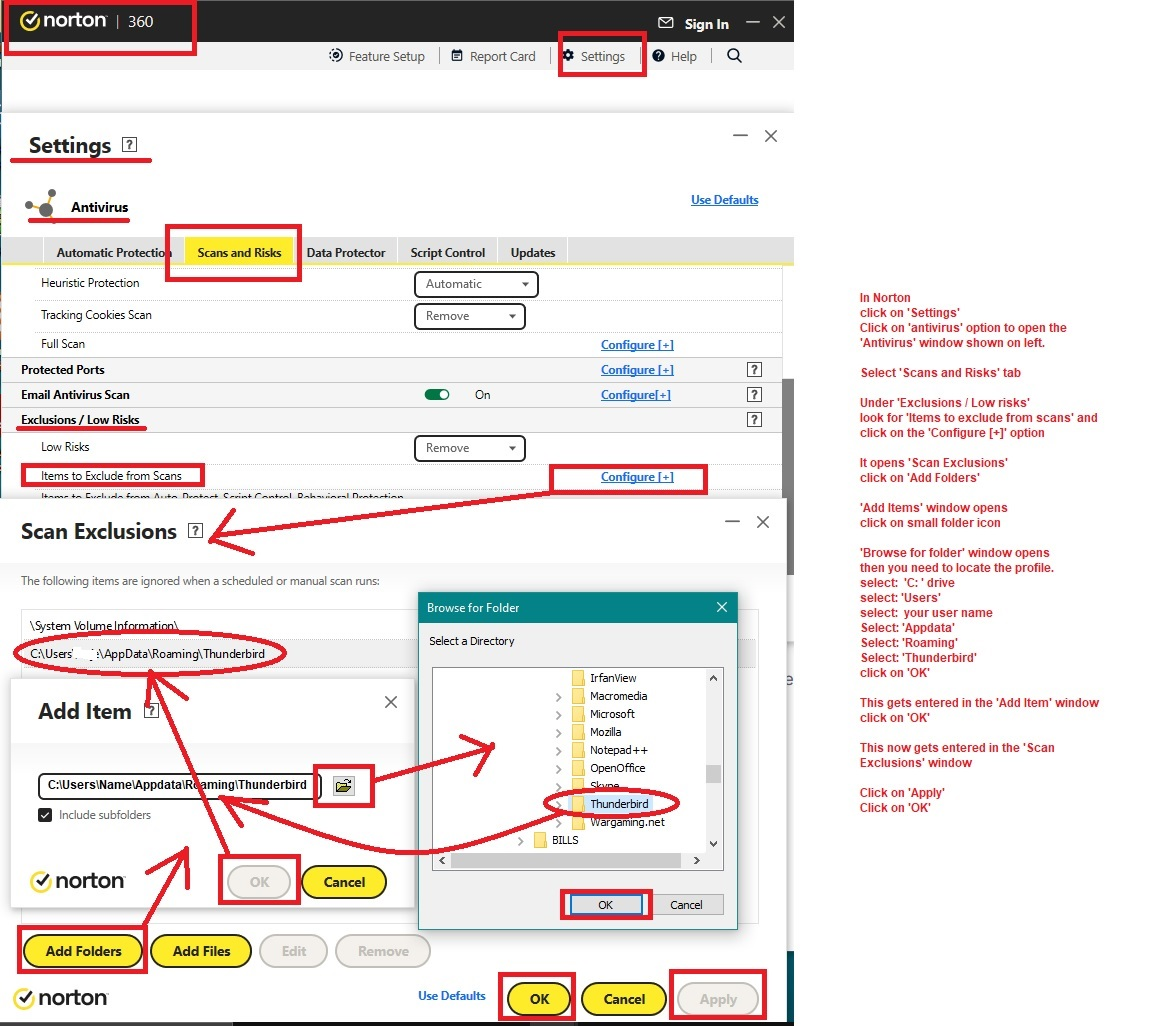Click OK in Browse for Folder

[605, 905]
